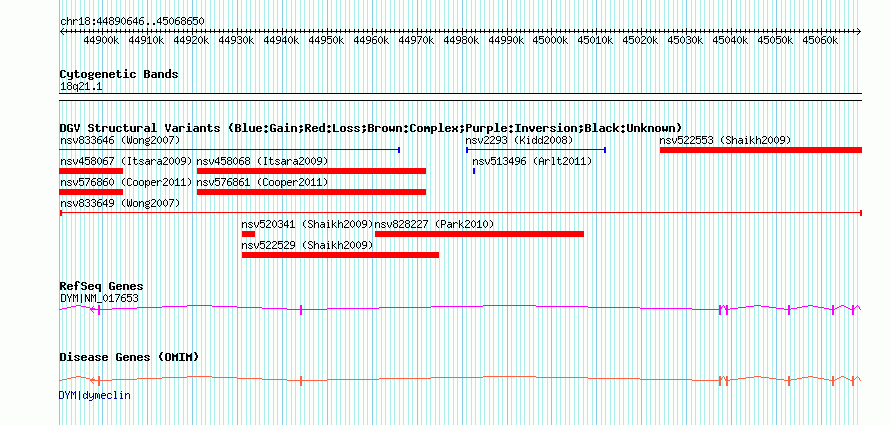890x425 pixels.
Task: Click the nsv833649 (Wong2007) thin red line
Action: point(461,213)
